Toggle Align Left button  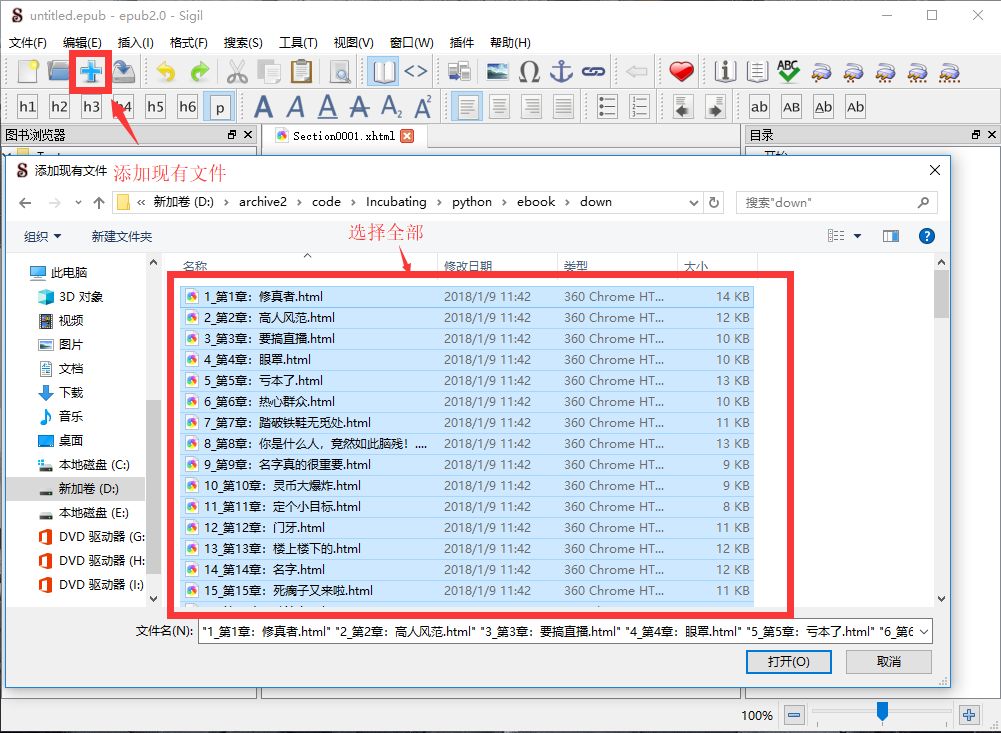(467, 107)
